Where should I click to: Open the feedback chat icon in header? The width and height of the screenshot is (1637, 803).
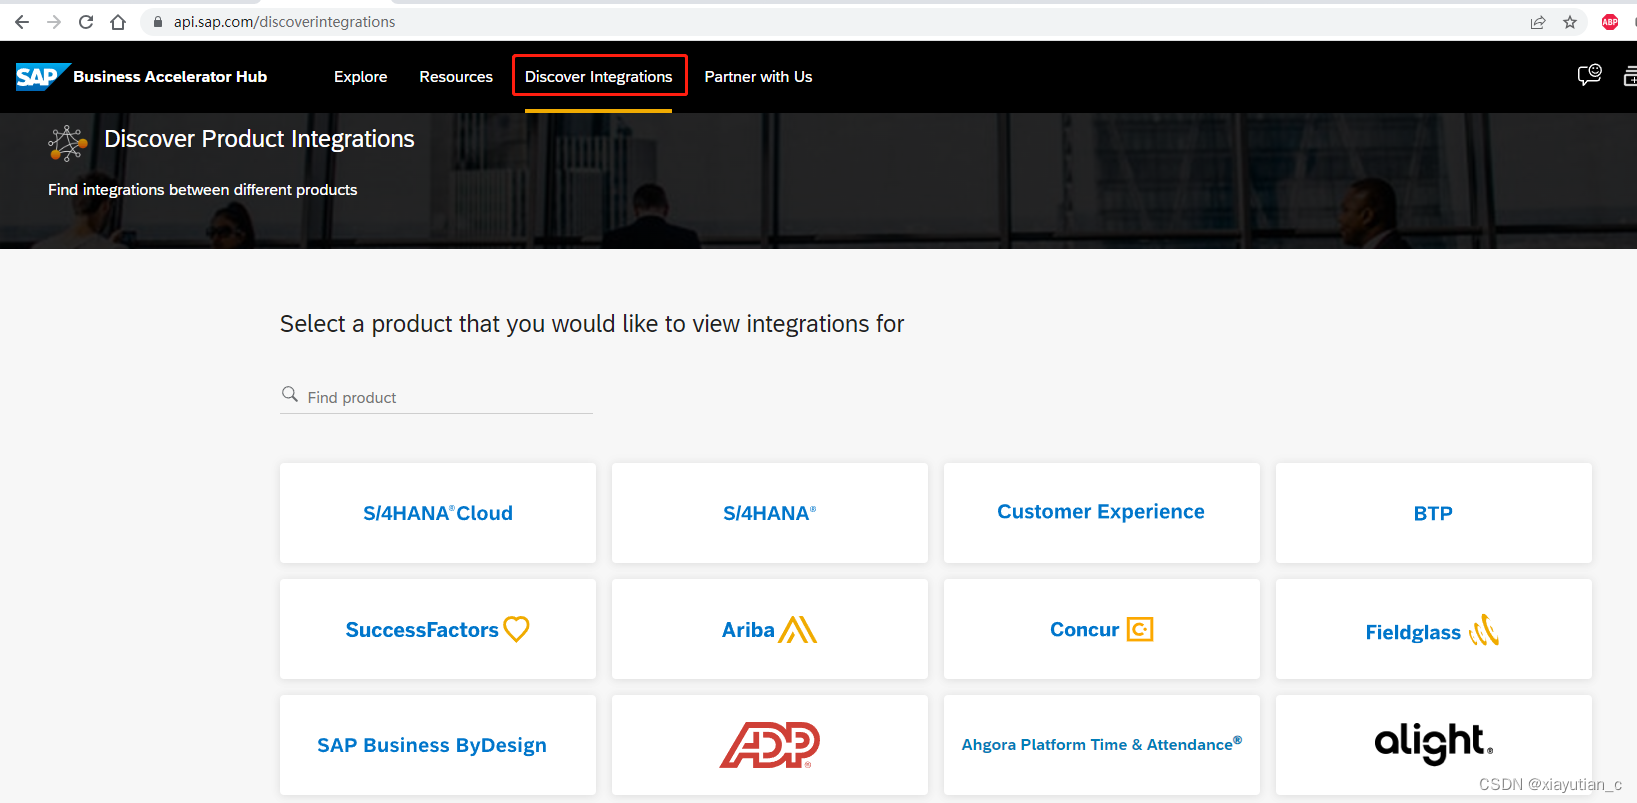coord(1589,75)
